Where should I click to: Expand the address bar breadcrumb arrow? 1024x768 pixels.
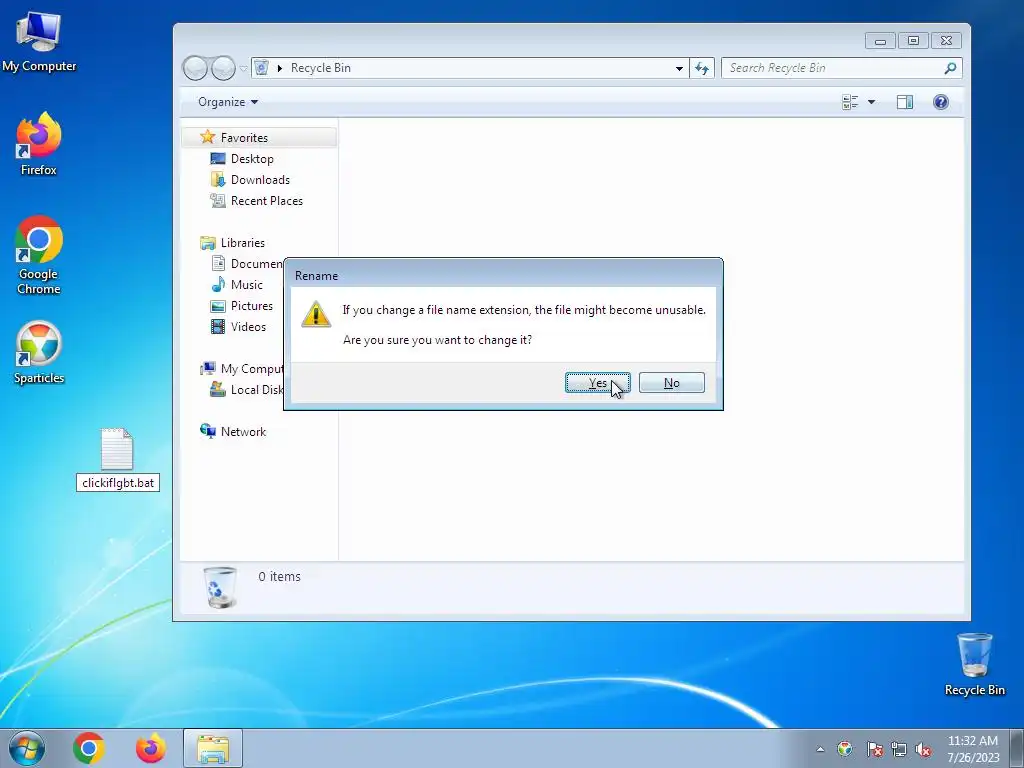280,68
